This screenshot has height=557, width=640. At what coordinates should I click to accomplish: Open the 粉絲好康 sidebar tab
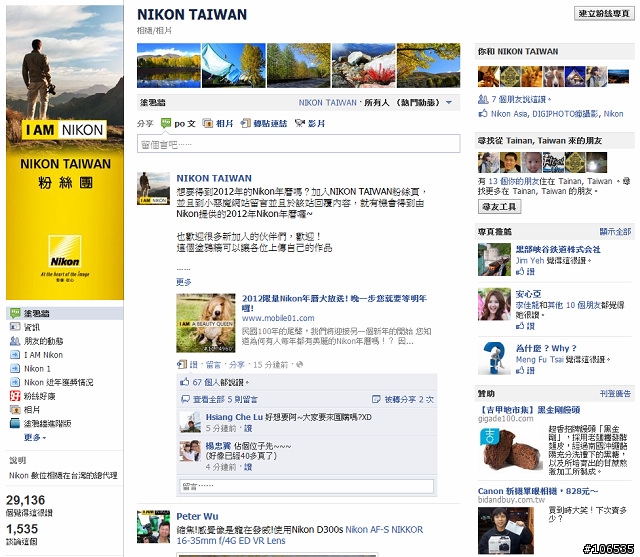[x=39, y=396]
